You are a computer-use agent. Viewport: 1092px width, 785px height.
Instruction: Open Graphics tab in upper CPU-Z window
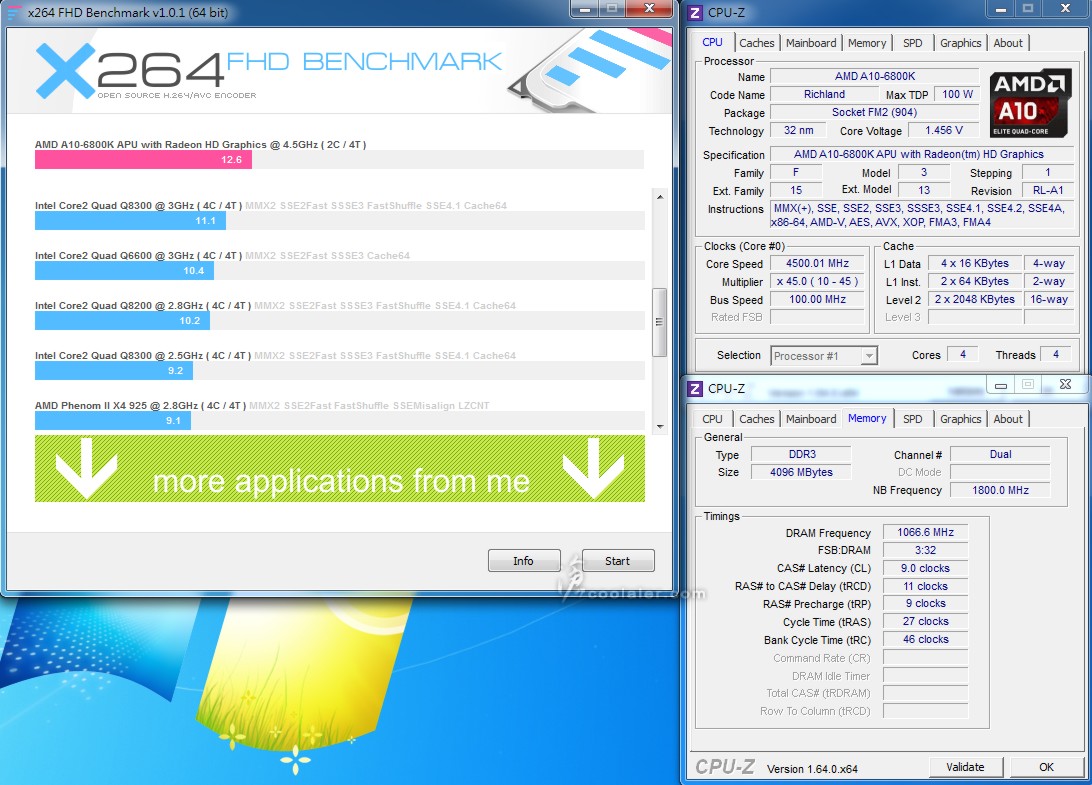(960, 43)
